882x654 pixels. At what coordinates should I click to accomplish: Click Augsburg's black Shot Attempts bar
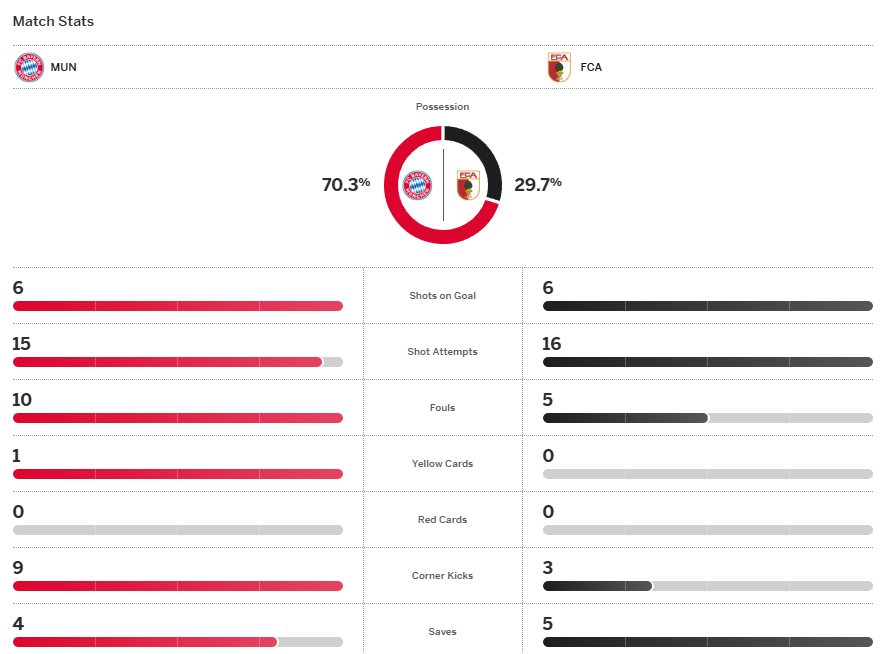point(707,362)
